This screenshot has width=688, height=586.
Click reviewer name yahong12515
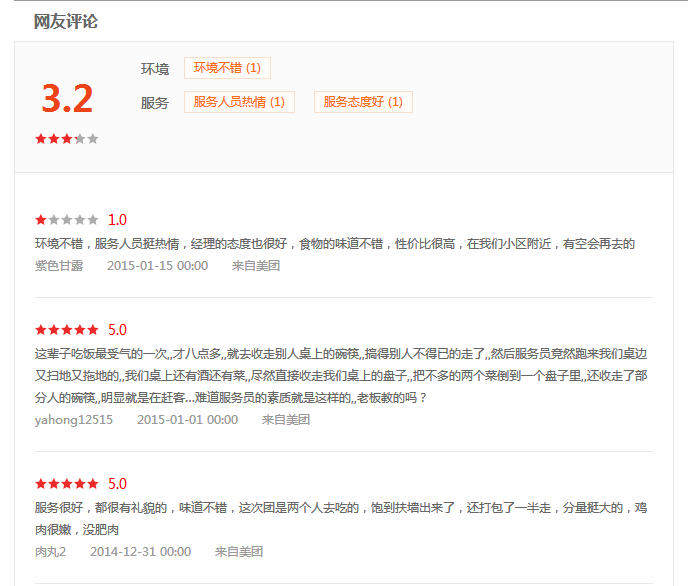point(74,420)
